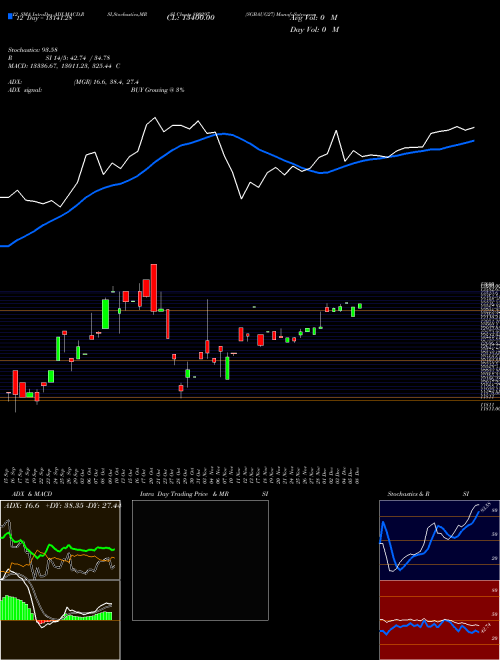Screen dimensions: 500x660
Task: Open the blue Stochastics chart thumbnail
Action: click(x=439, y=540)
